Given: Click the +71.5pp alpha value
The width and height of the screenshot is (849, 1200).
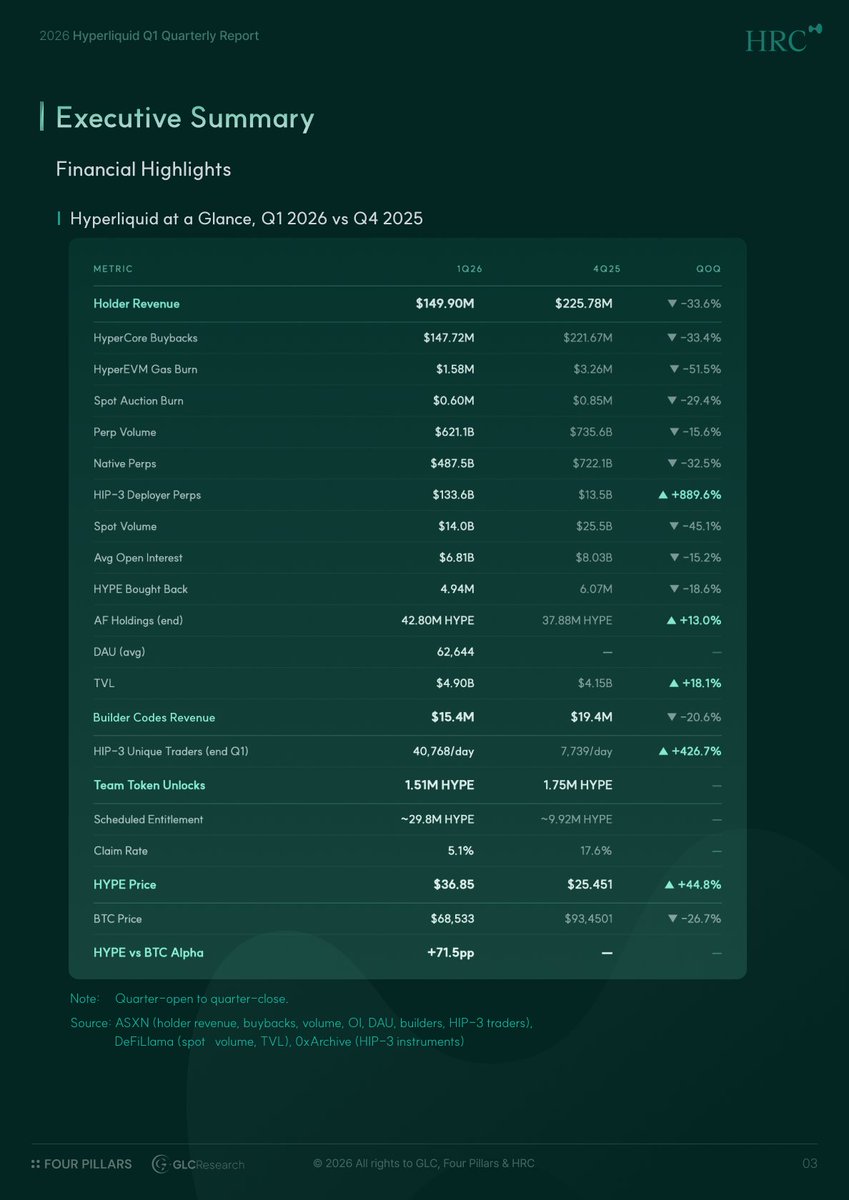Looking at the screenshot, I should [450, 953].
